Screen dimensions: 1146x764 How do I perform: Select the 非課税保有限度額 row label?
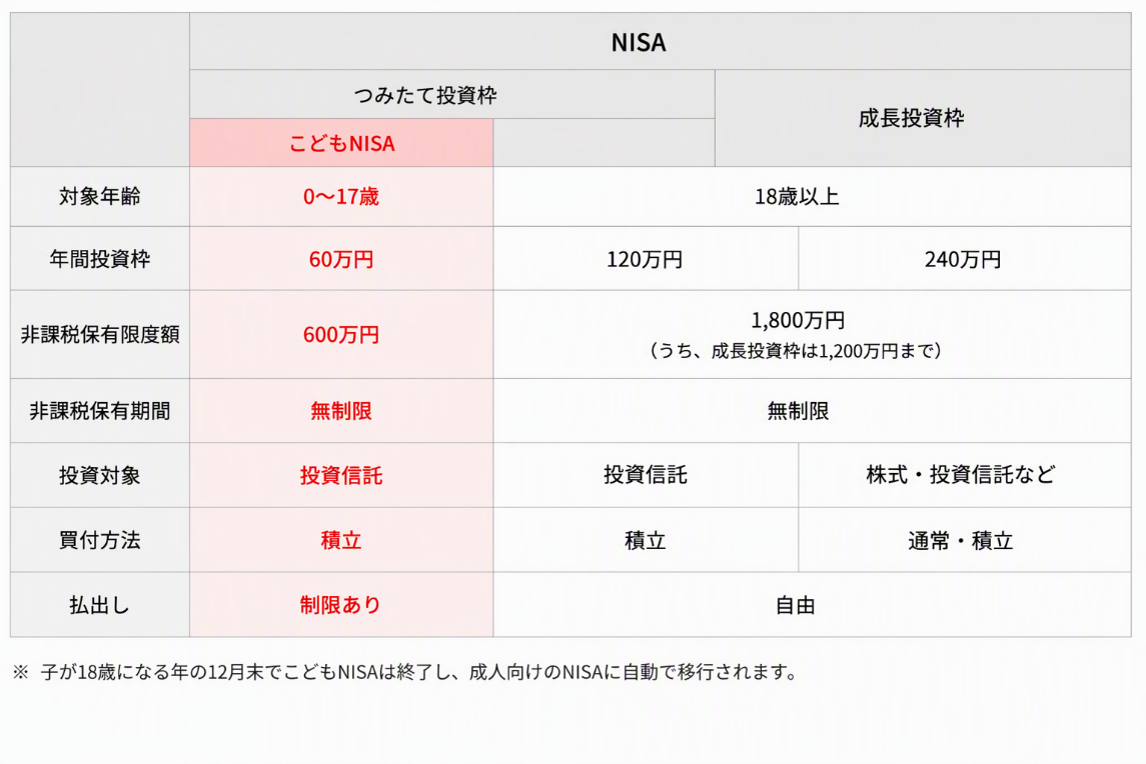(x=100, y=335)
